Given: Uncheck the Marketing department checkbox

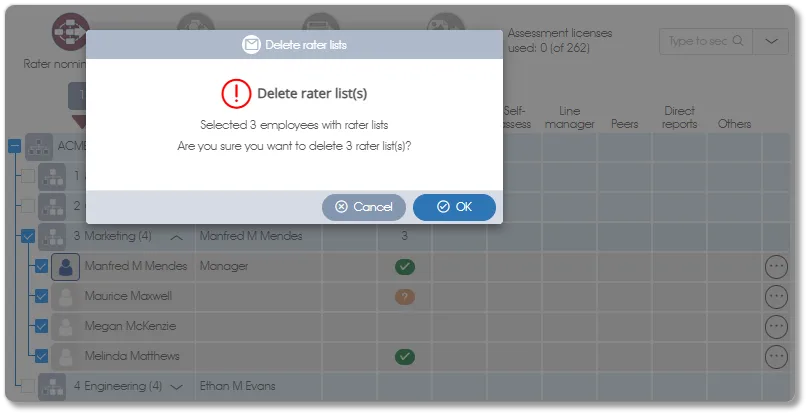Looking at the screenshot, I should click(28, 237).
